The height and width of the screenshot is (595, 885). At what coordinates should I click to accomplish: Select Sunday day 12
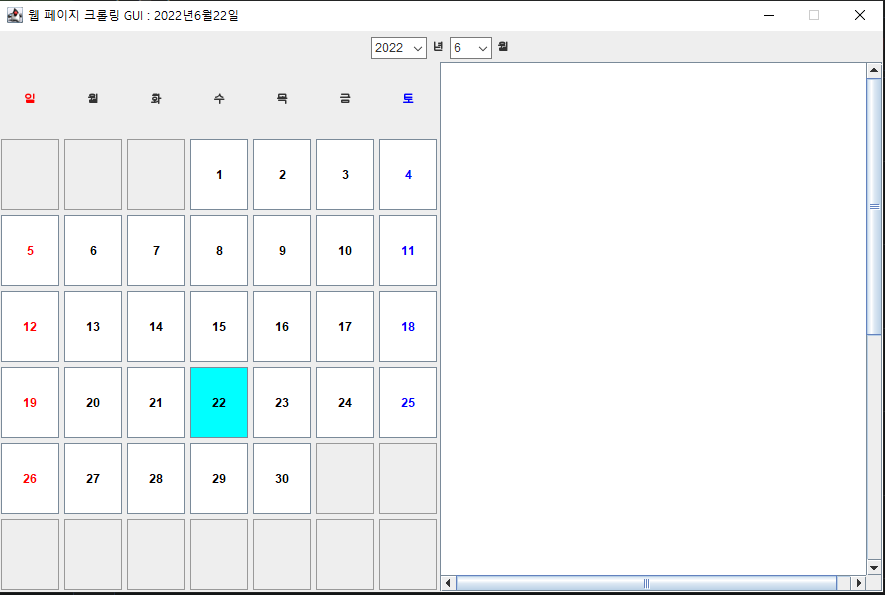(x=30, y=326)
